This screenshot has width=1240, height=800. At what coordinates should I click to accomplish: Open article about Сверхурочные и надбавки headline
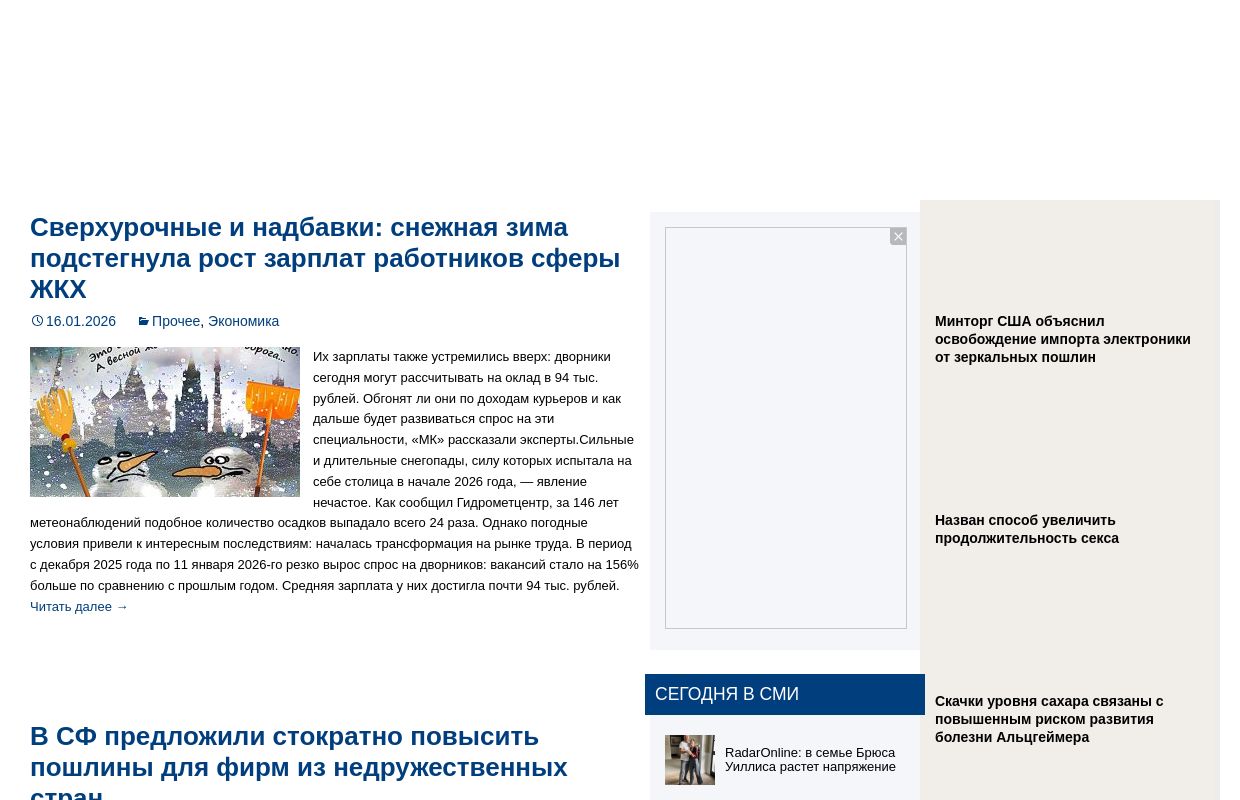click(x=325, y=257)
